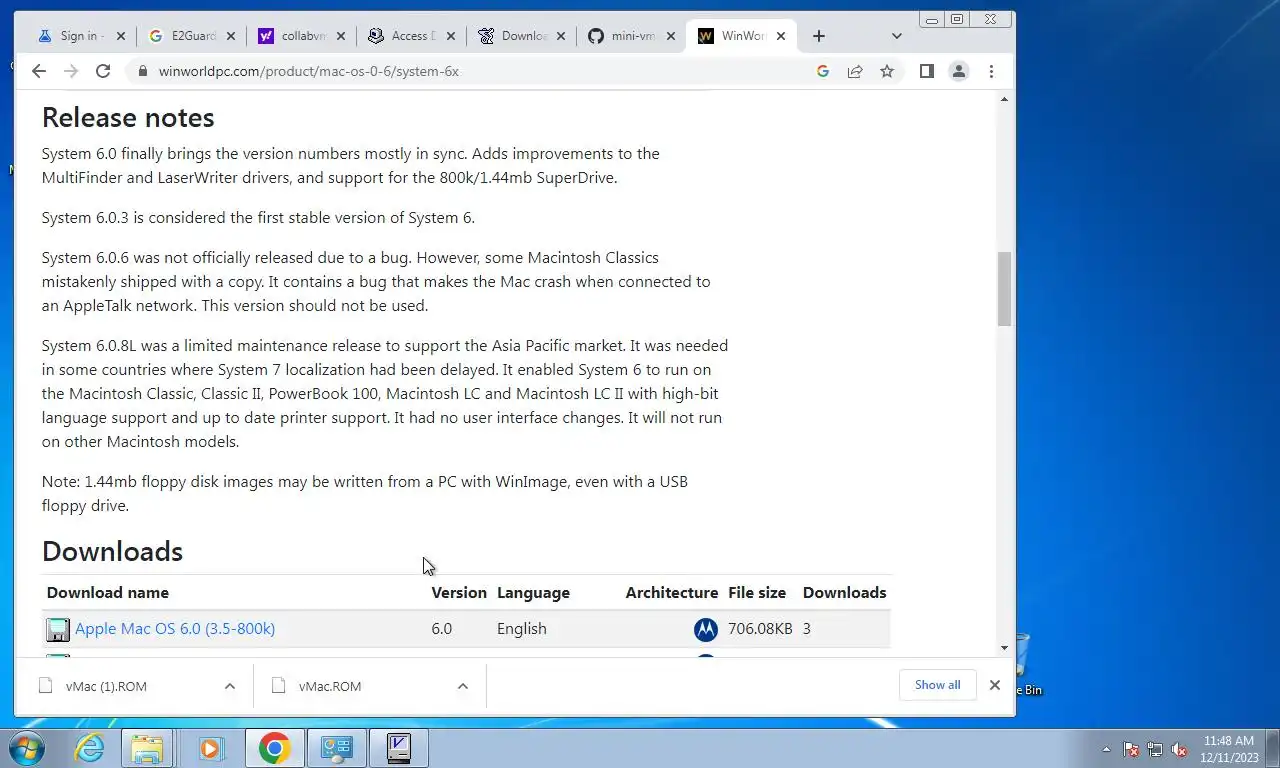1280x768 pixels.
Task: Click the Release notes heading
Action: pos(128,117)
